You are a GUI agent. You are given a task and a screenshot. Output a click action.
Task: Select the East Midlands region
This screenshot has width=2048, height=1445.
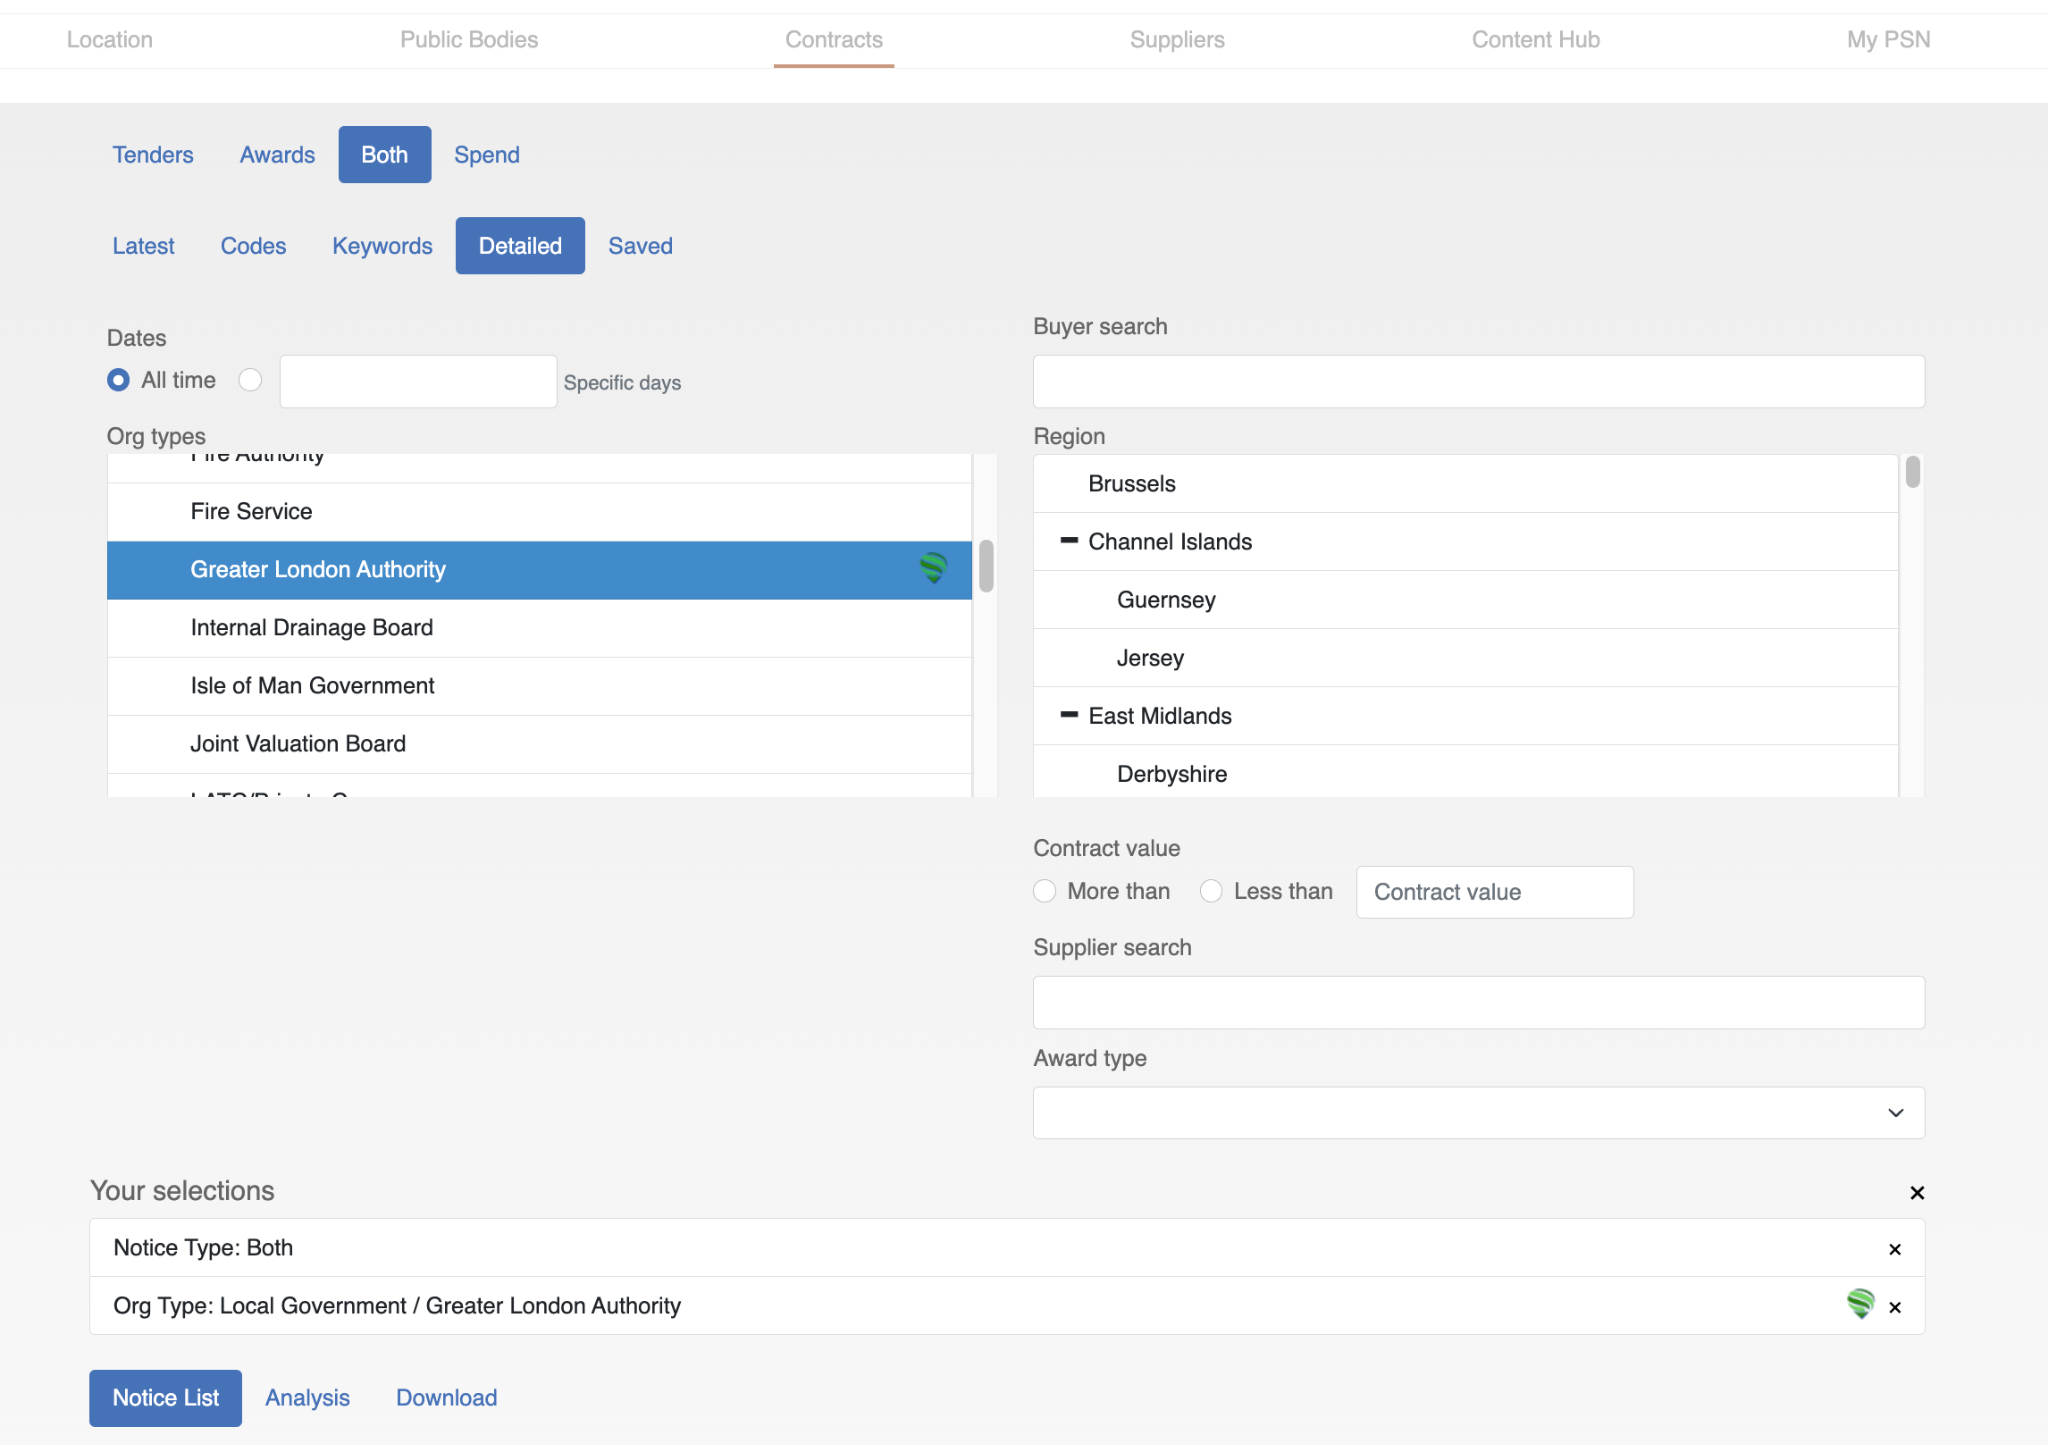click(1465, 716)
